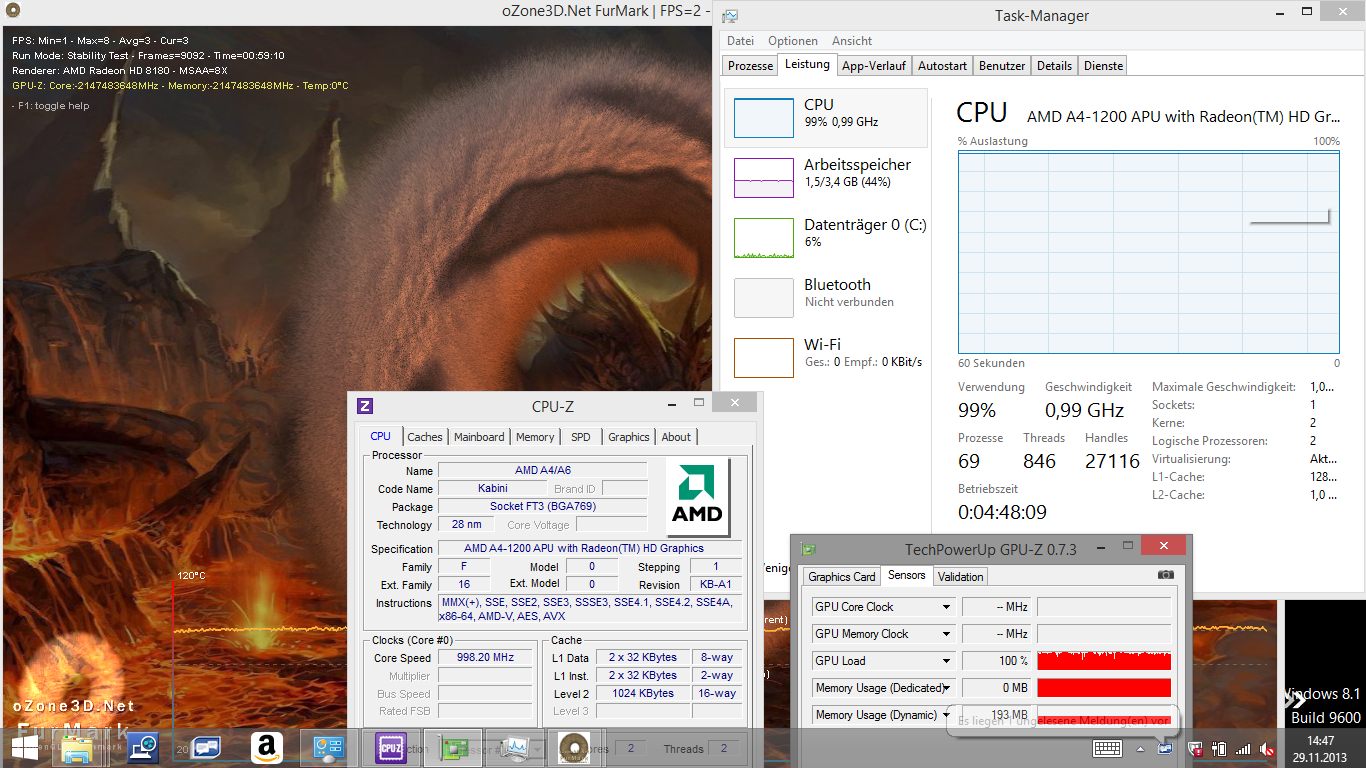This screenshot has width=1366, height=768.
Task: Click the GPU-Z title bar icon
Action: point(808,549)
